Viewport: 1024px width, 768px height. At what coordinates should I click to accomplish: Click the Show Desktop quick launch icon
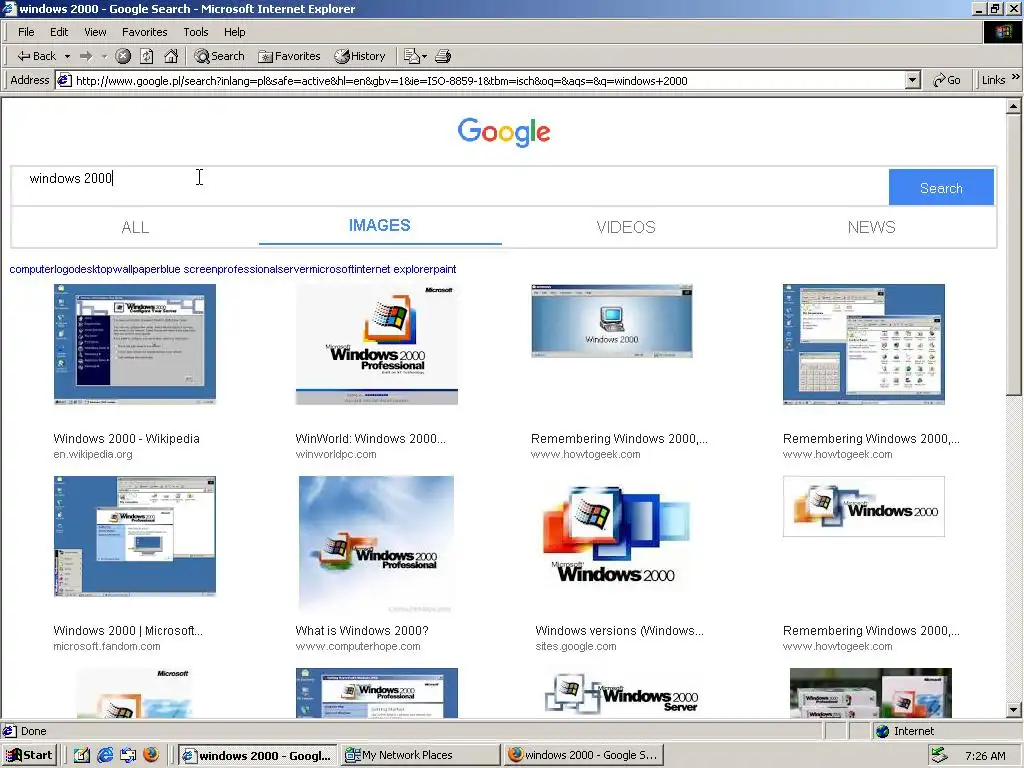pyautogui.click(x=81, y=755)
